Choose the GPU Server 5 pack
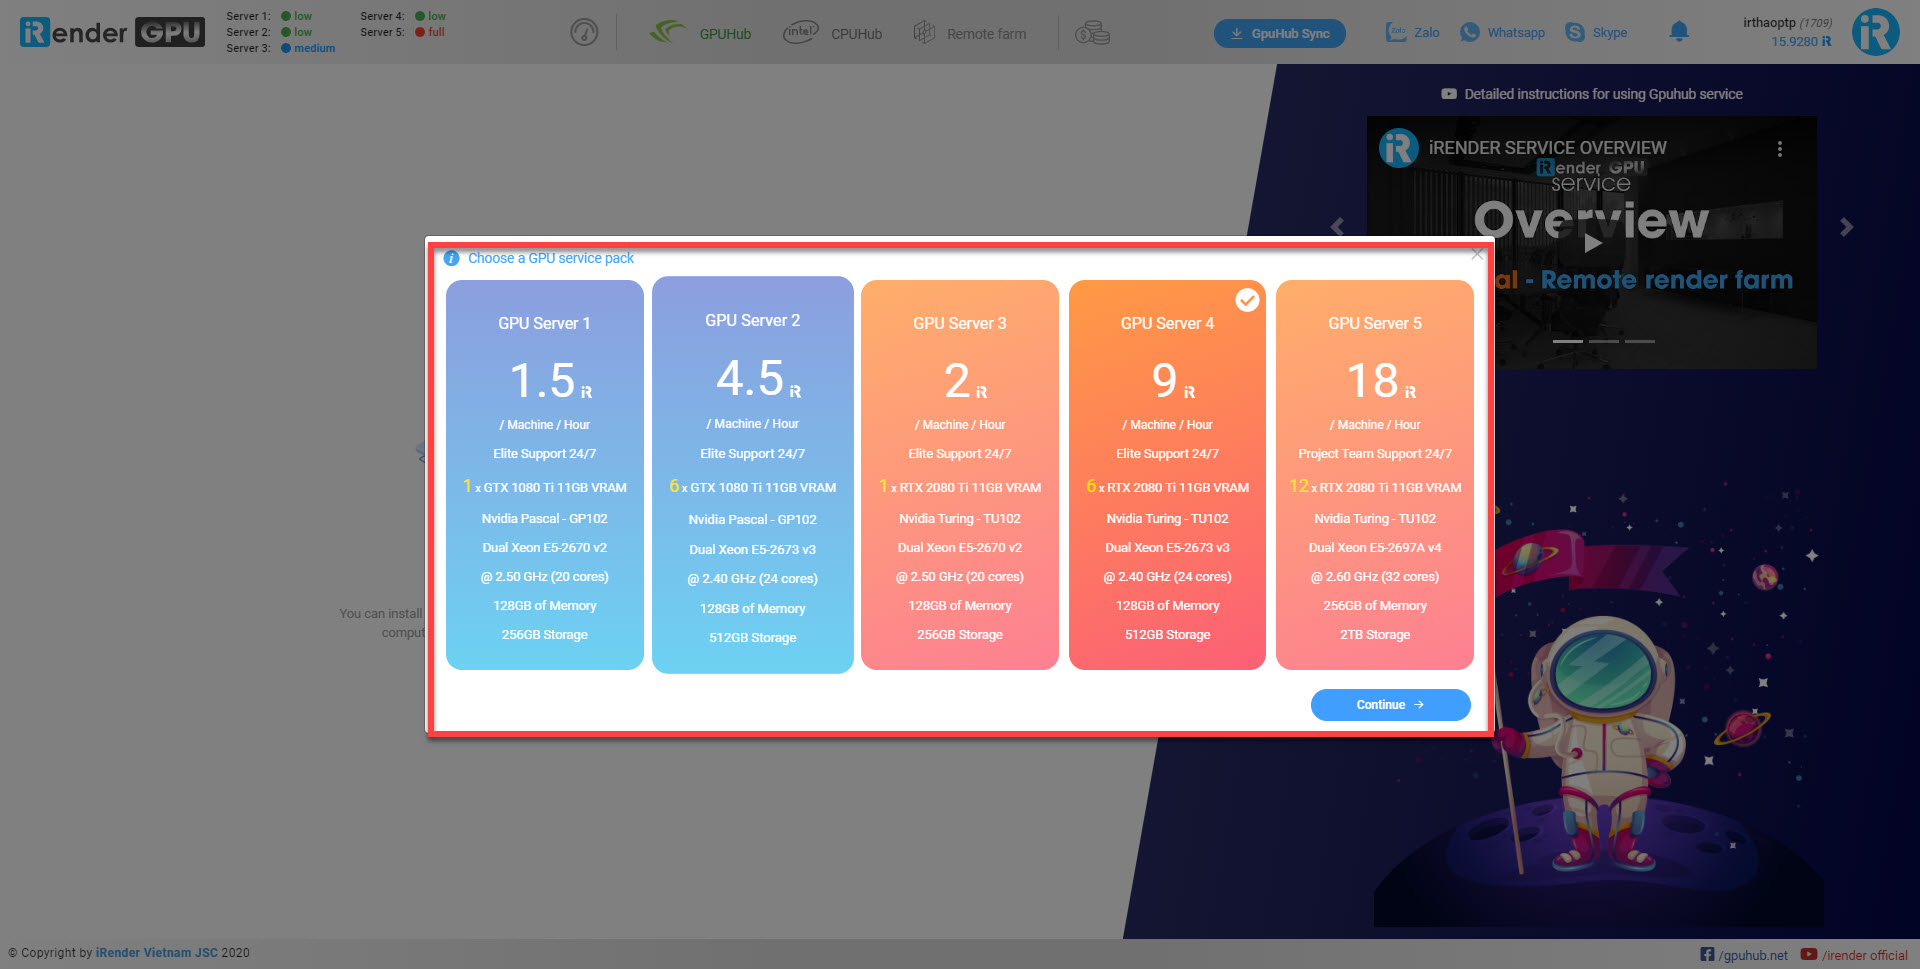This screenshot has width=1920, height=969. (x=1374, y=474)
